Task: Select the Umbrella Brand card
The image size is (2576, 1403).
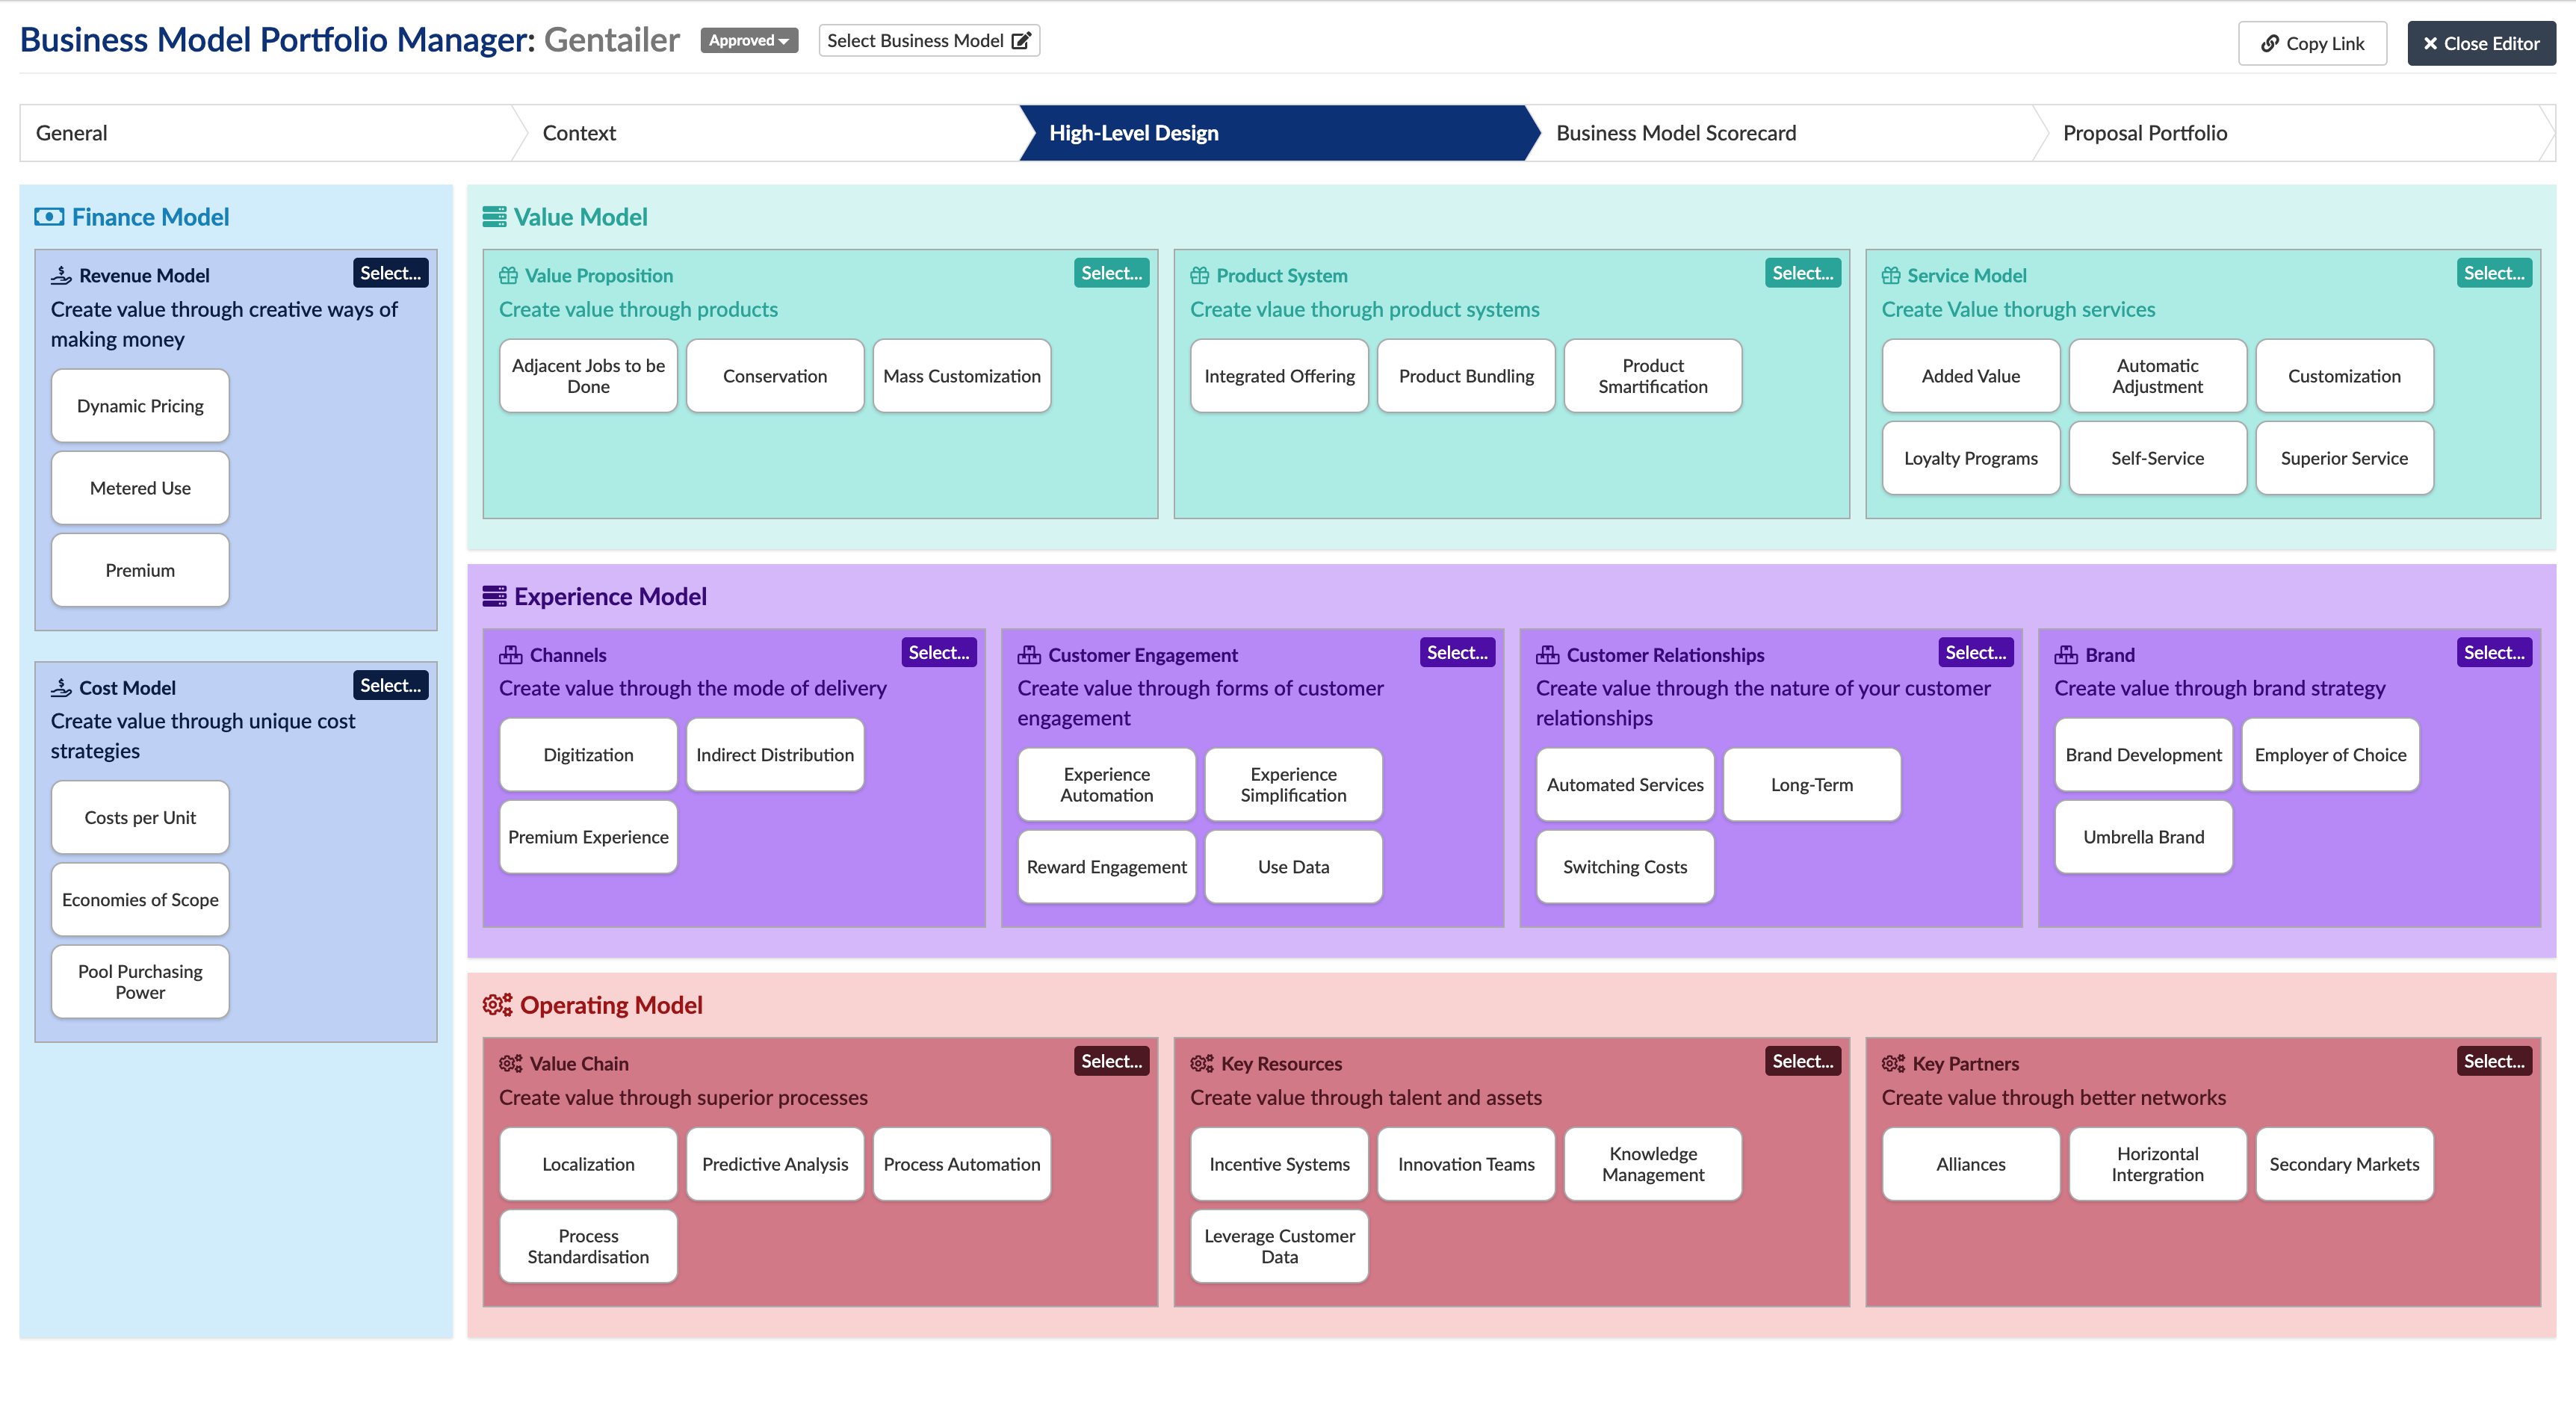Action: click(x=2144, y=837)
